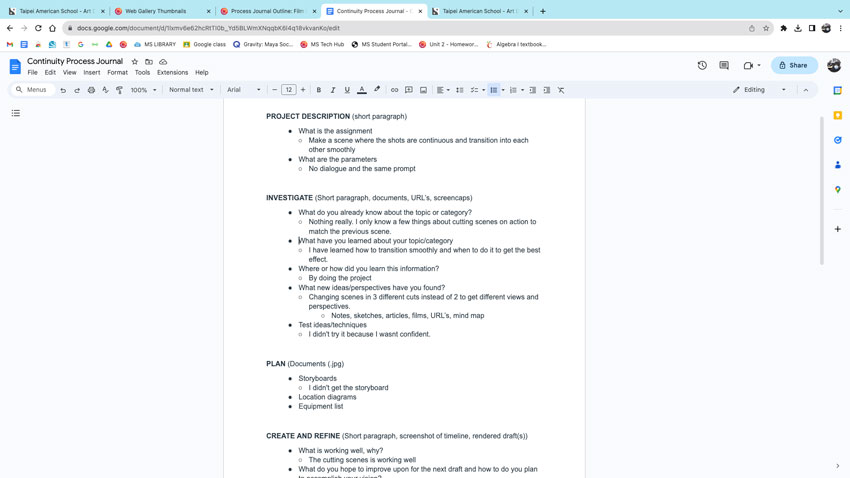Viewport: 850px width, 478px height.
Task: Click the Undo icon in the toolbar
Action: [63, 90]
